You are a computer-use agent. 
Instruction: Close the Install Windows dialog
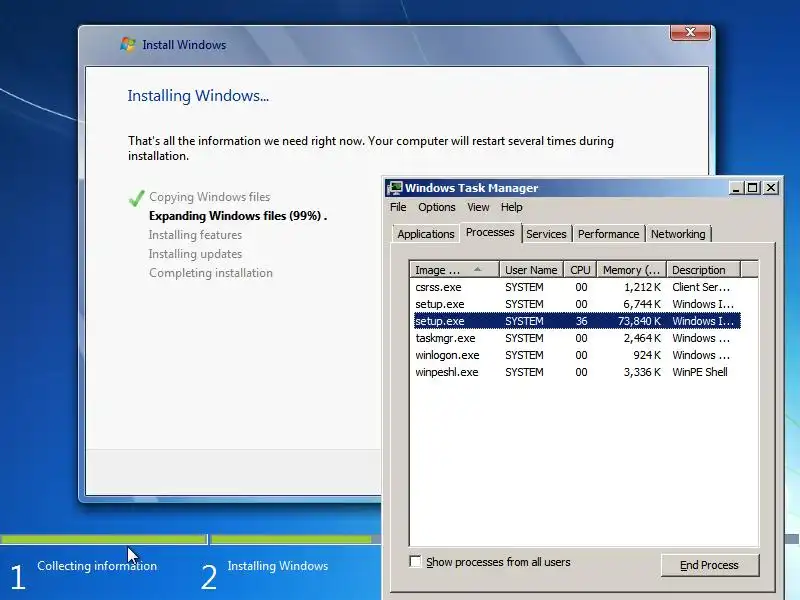click(690, 32)
